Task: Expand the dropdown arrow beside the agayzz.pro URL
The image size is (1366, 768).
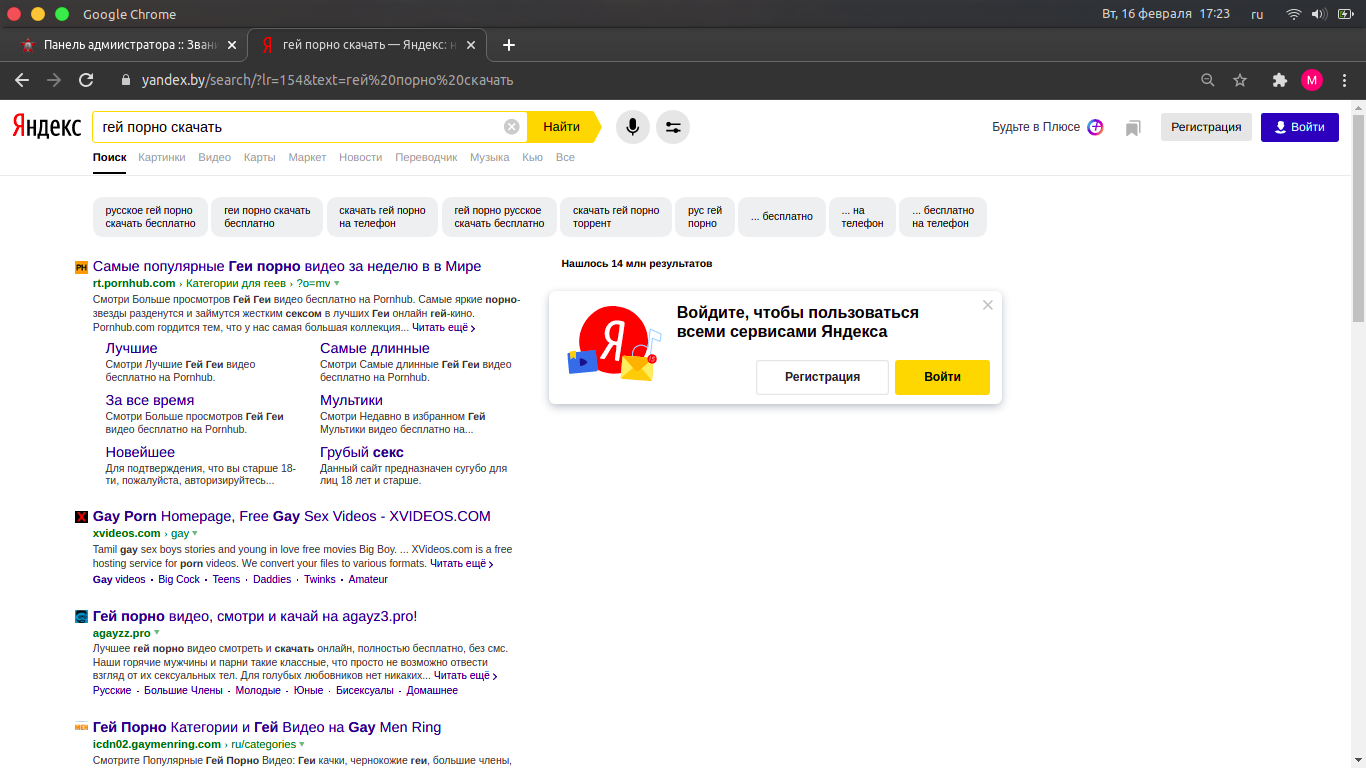Action: click(157, 633)
